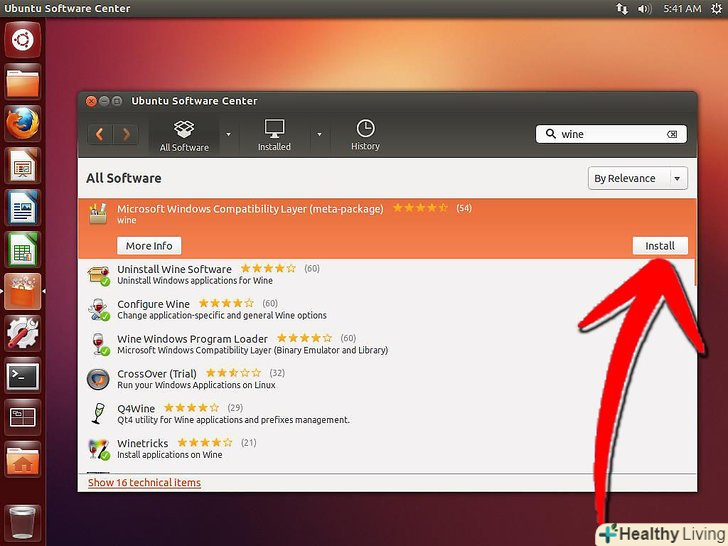Select Configure Wine entry
The width and height of the screenshot is (728, 546).
click(387, 310)
